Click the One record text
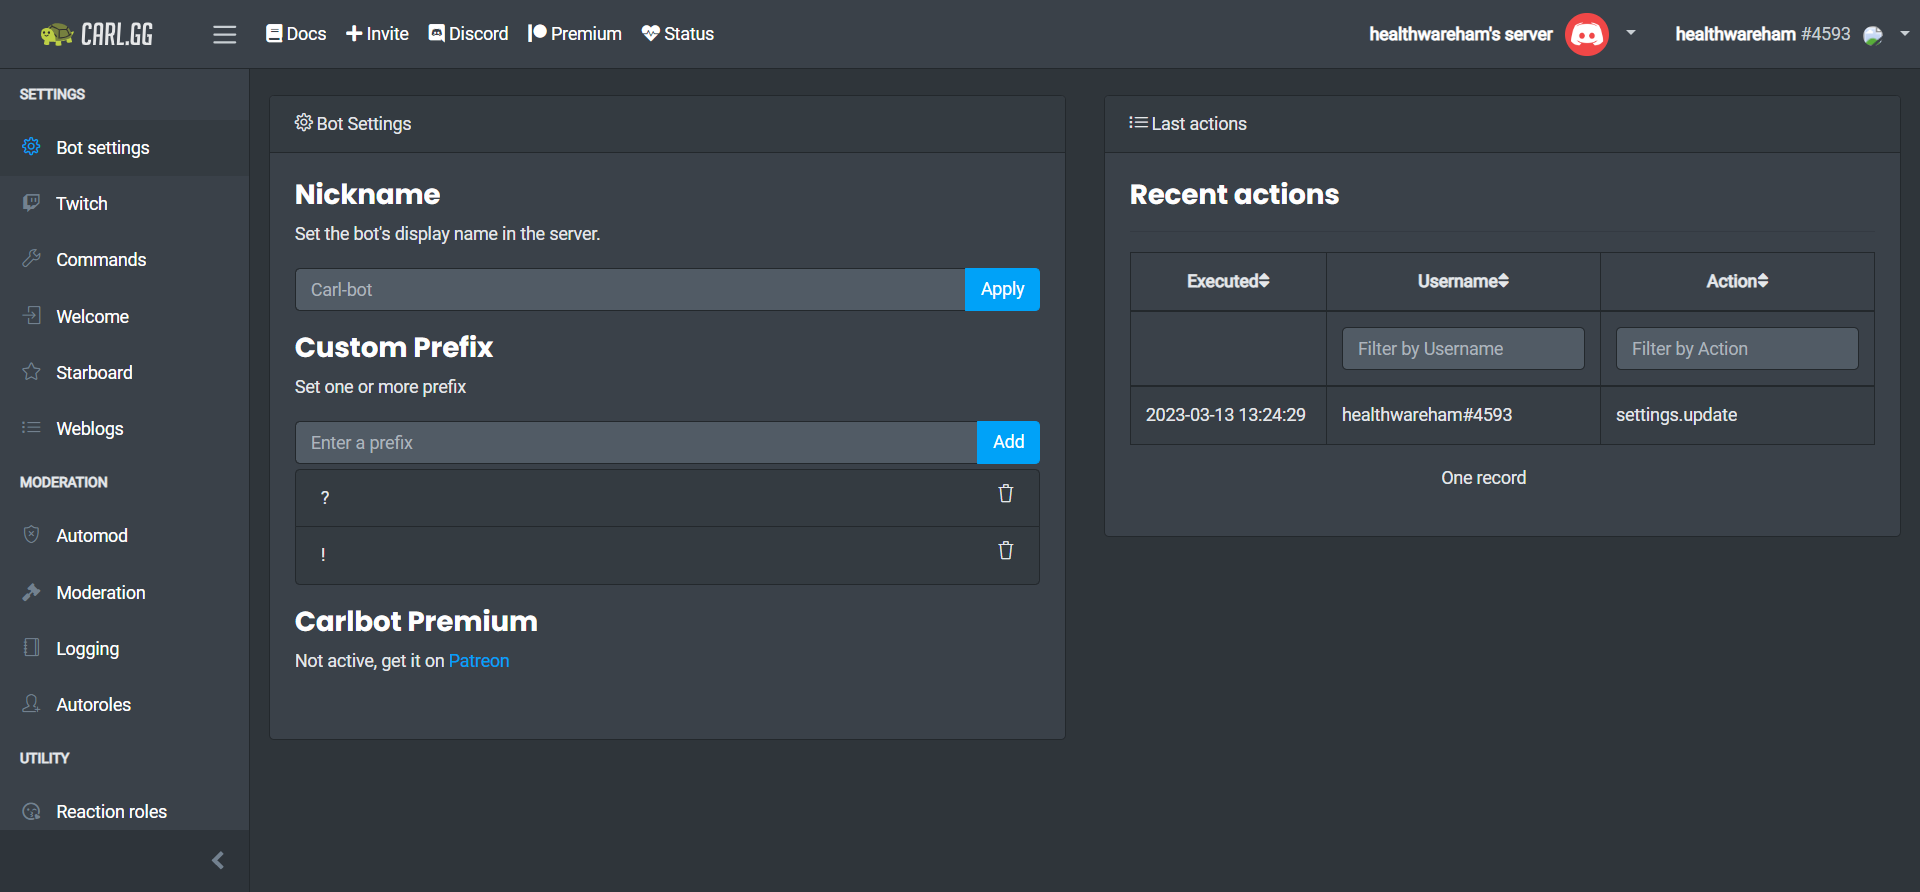Viewport: 1920px width, 892px height. (x=1484, y=478)
